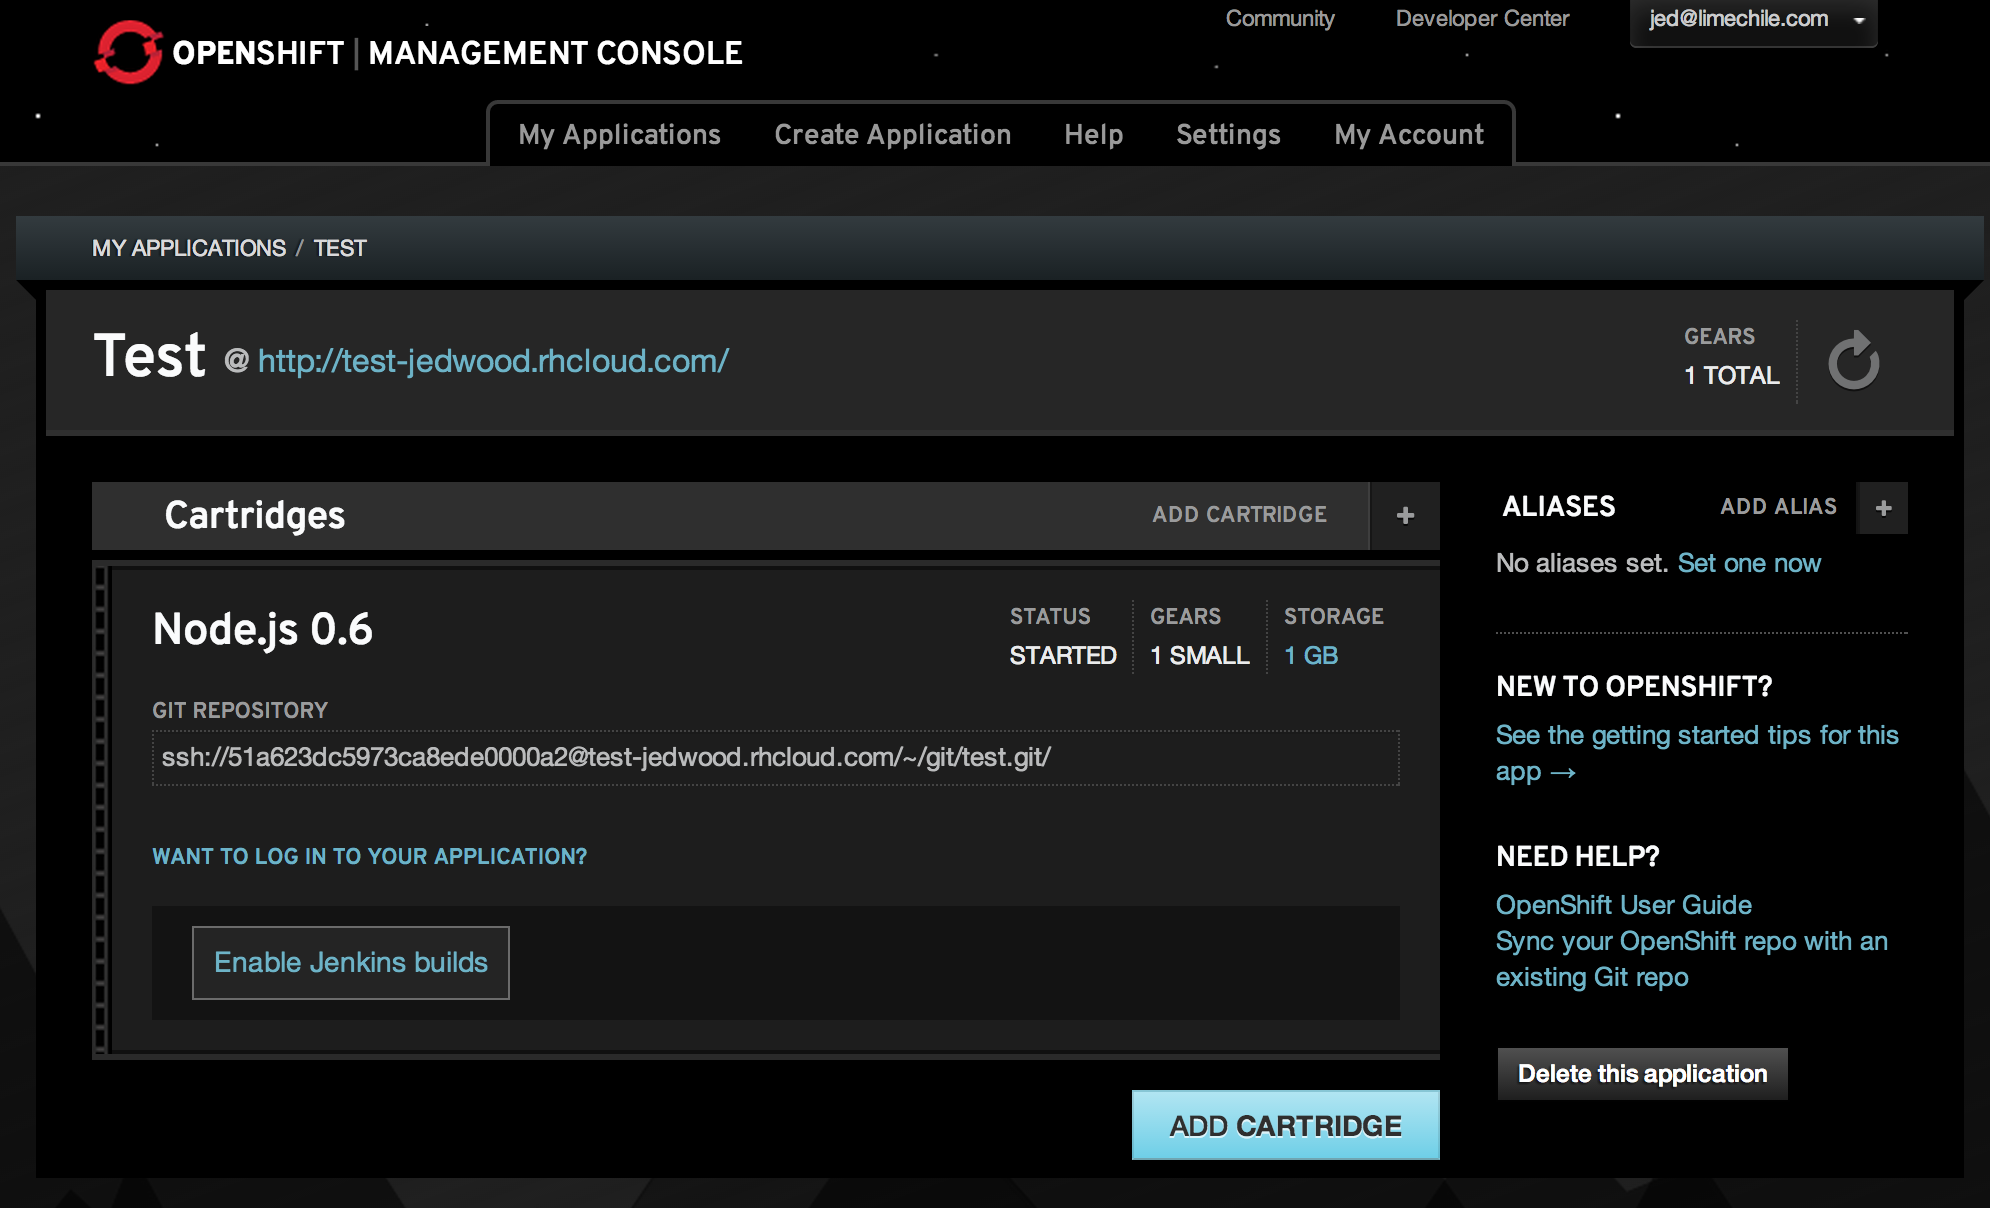Open the jed@limechile.com account dropdown
Viewport: 1990px width, 1208px height.
(1753, 20)
